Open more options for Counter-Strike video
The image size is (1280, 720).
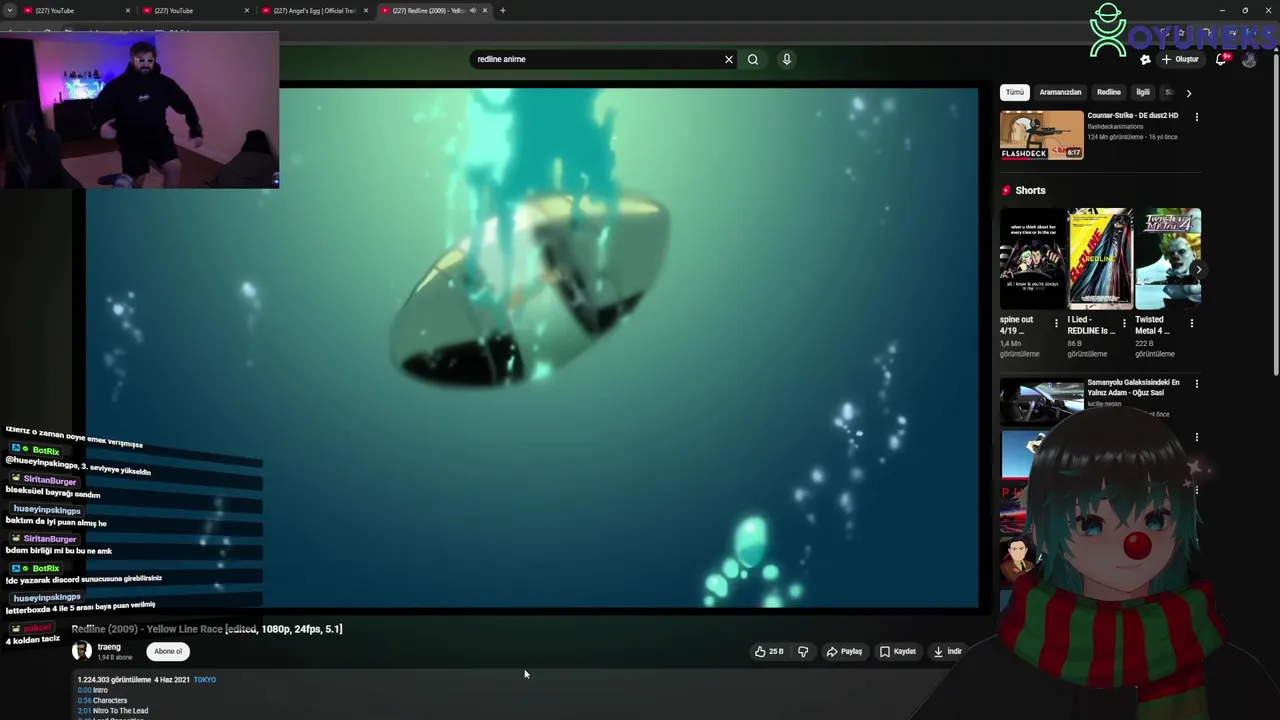pyautogui.click(x=1196, y=117)
